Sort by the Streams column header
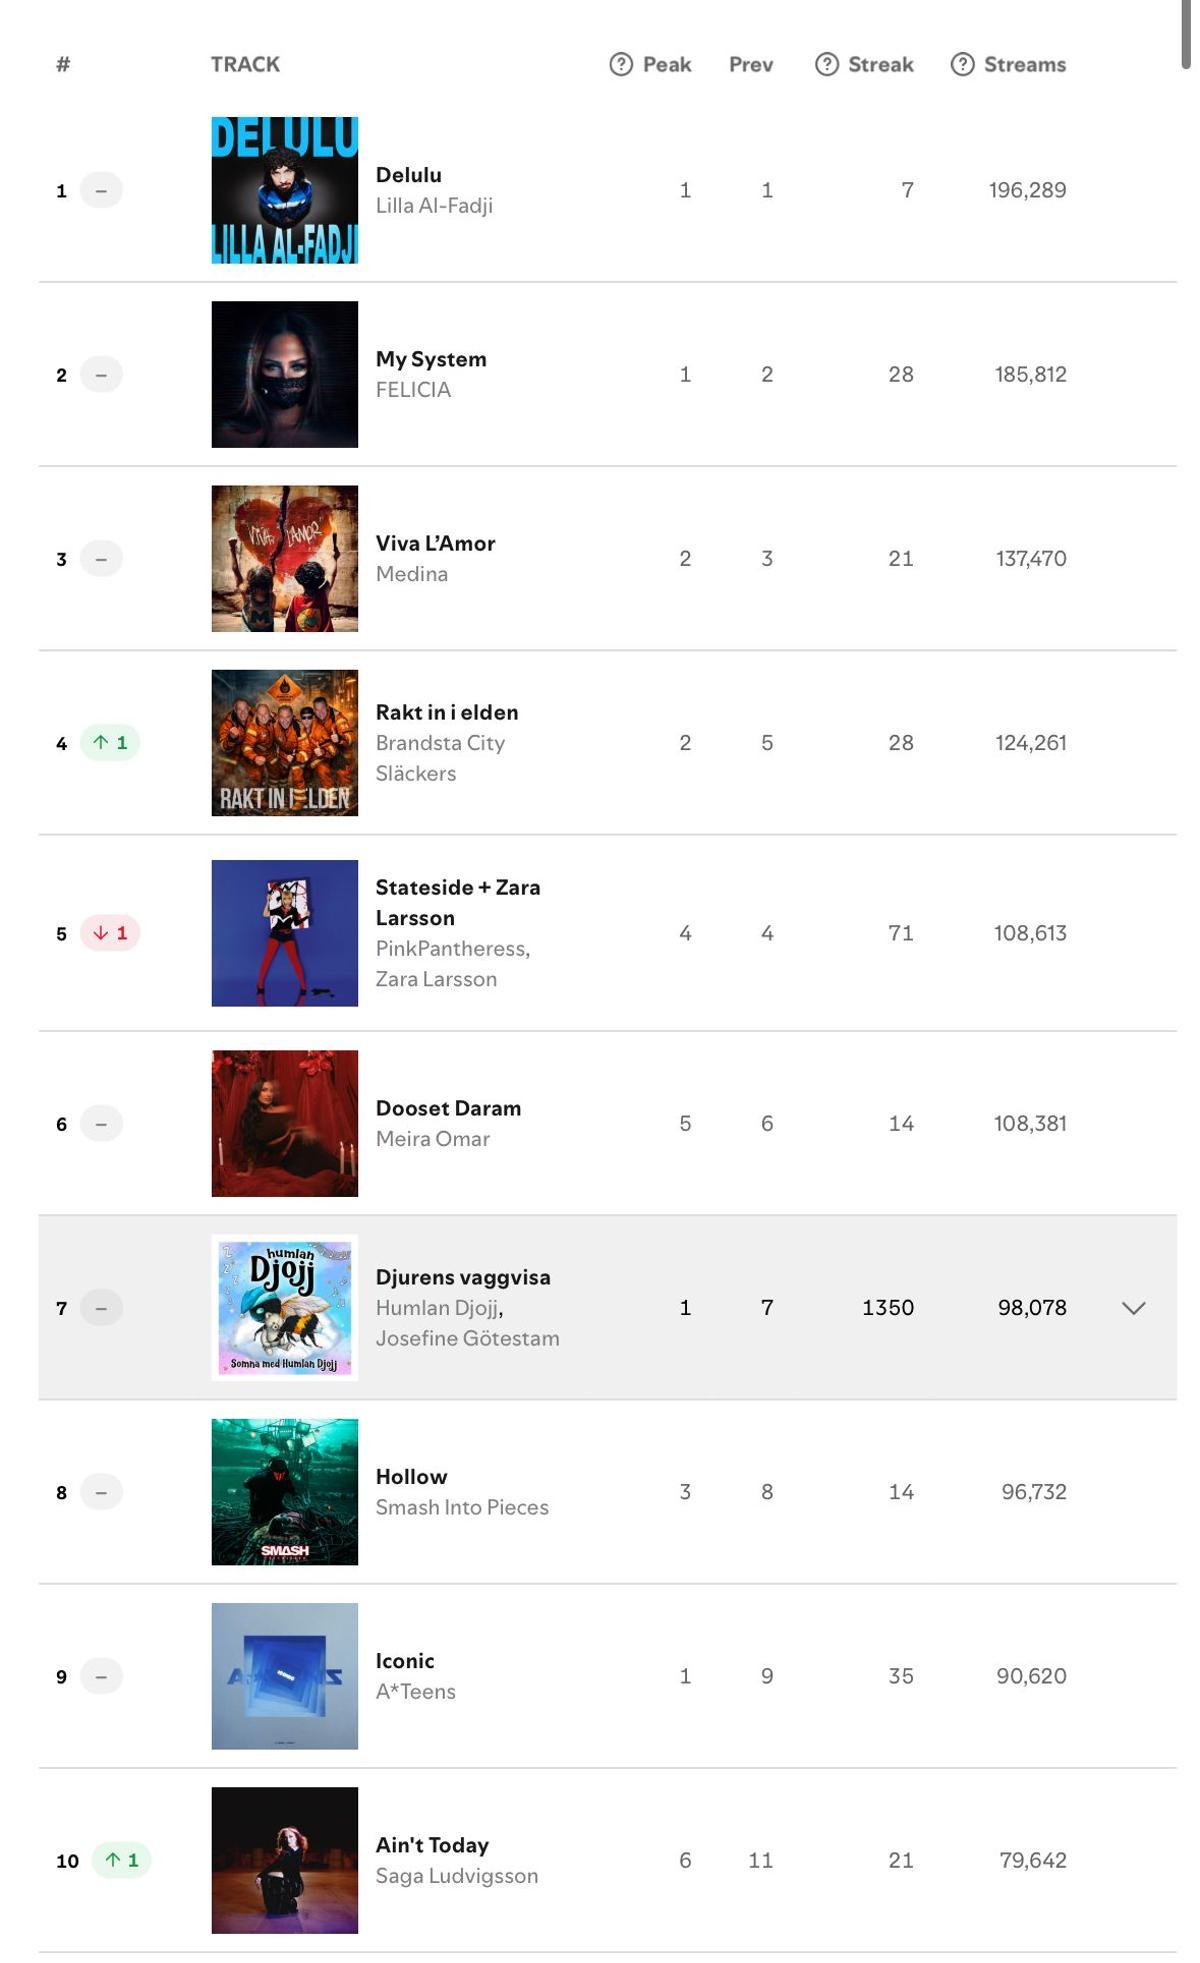 click(x=1024, y=63)
